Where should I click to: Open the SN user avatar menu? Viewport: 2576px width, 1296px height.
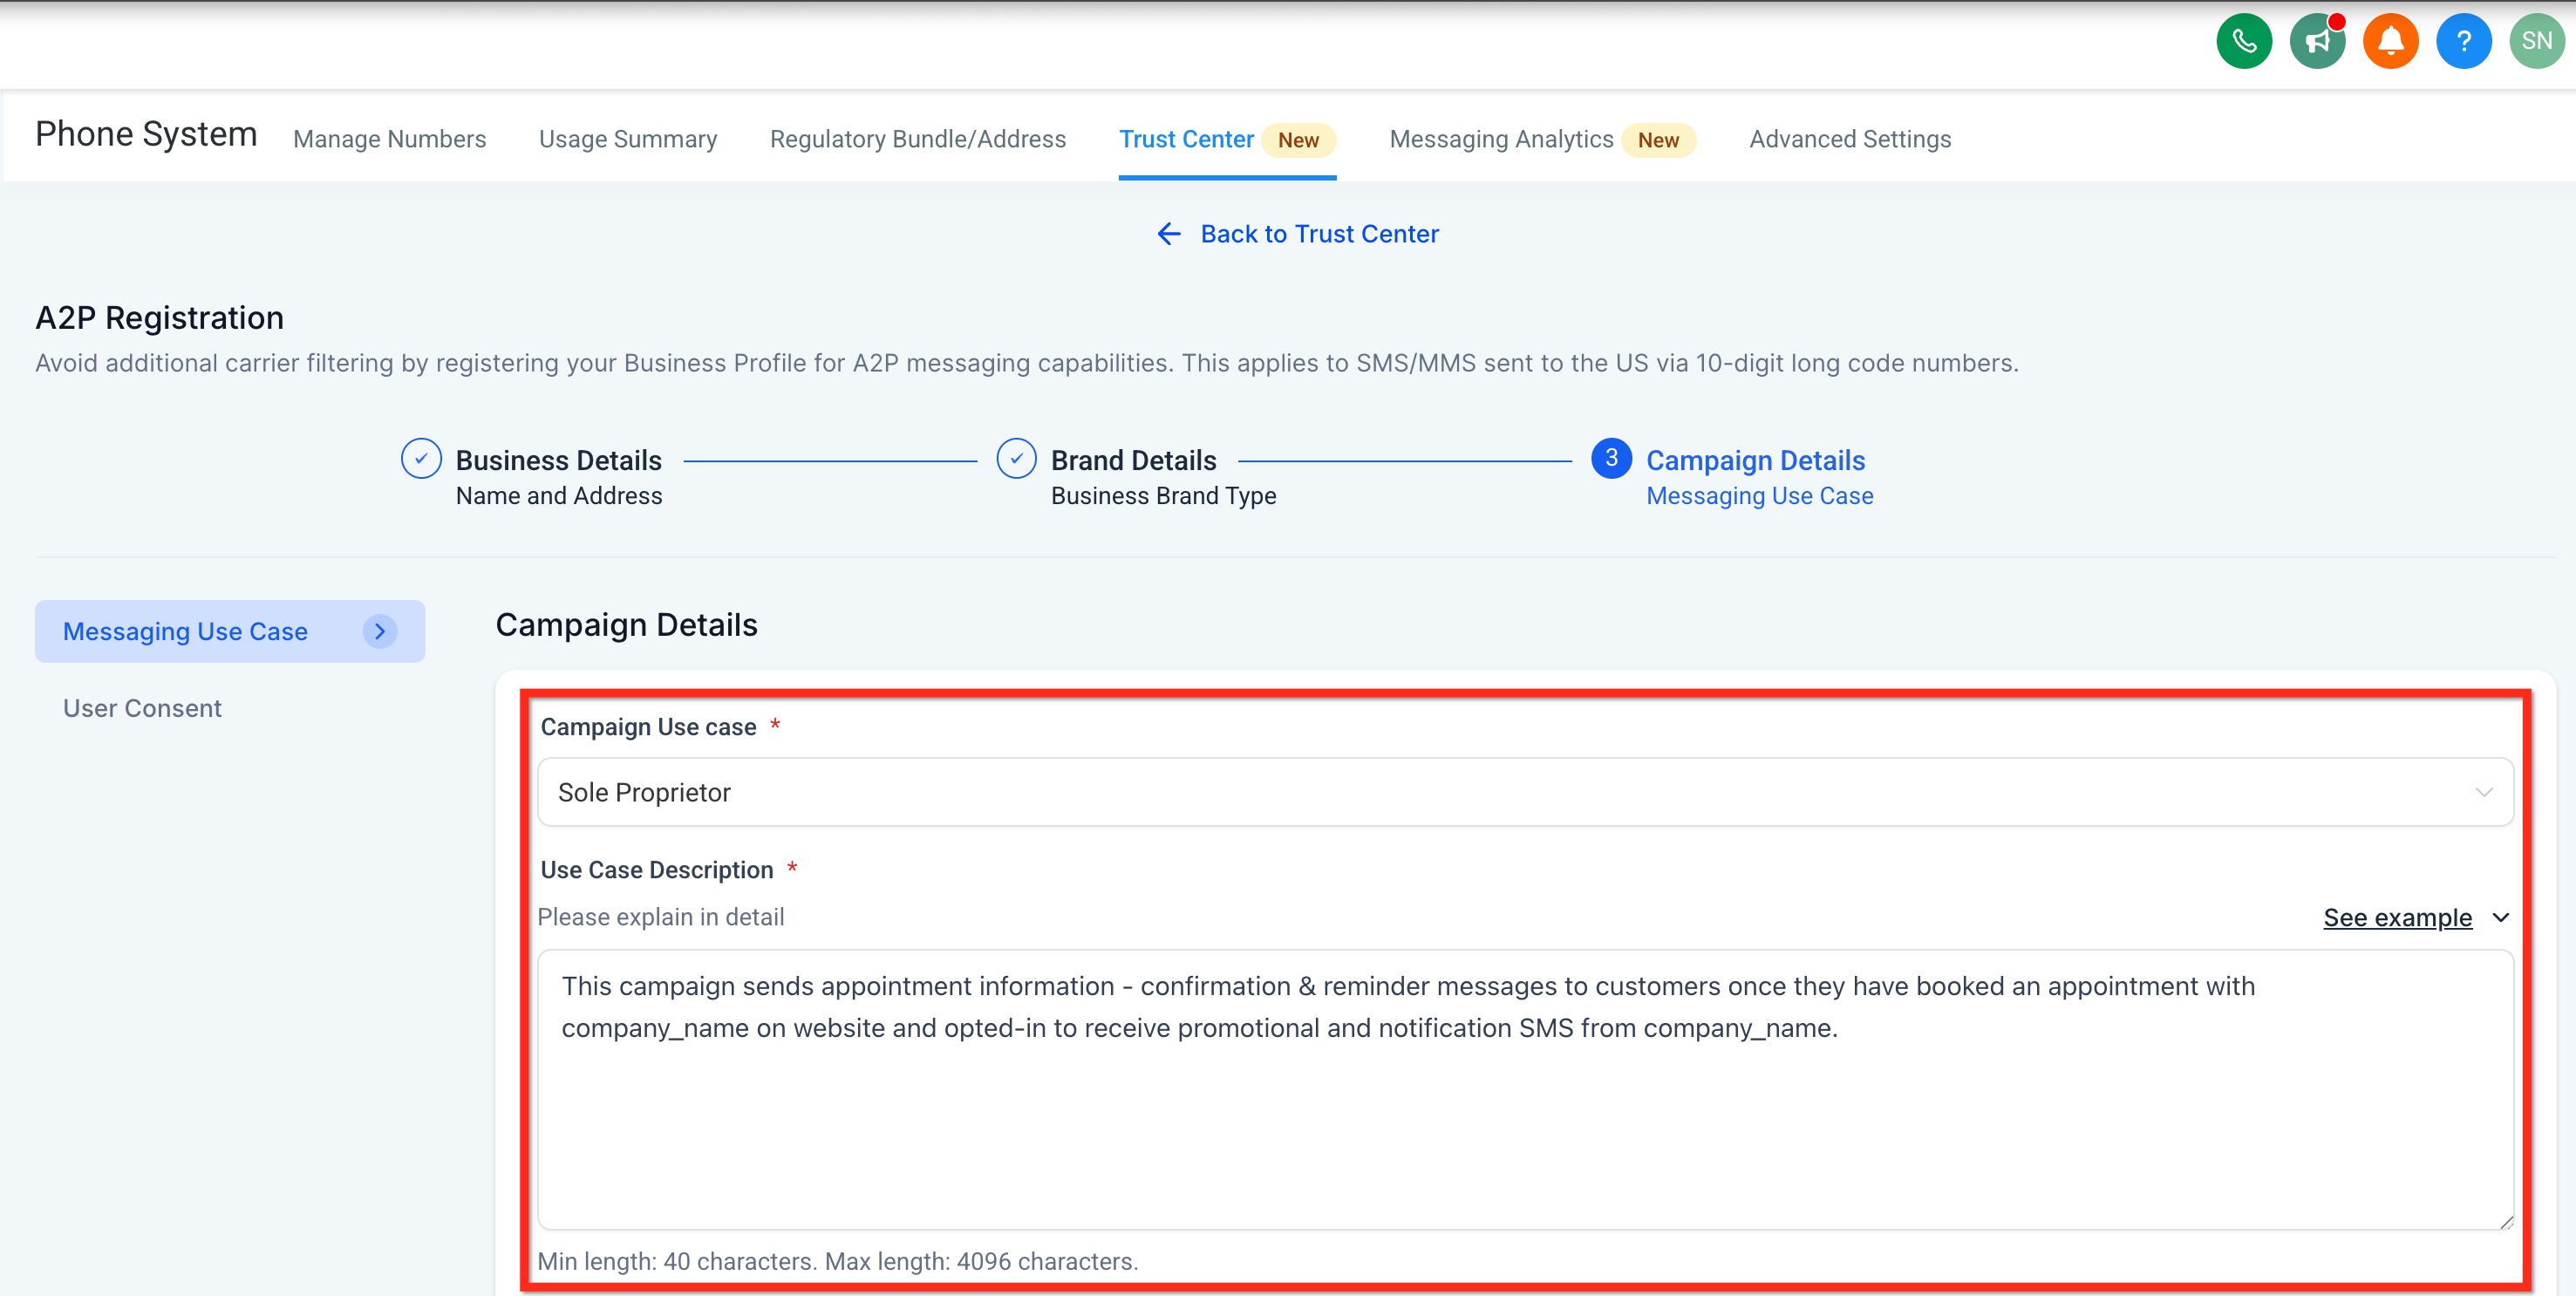coord(2536,41)
